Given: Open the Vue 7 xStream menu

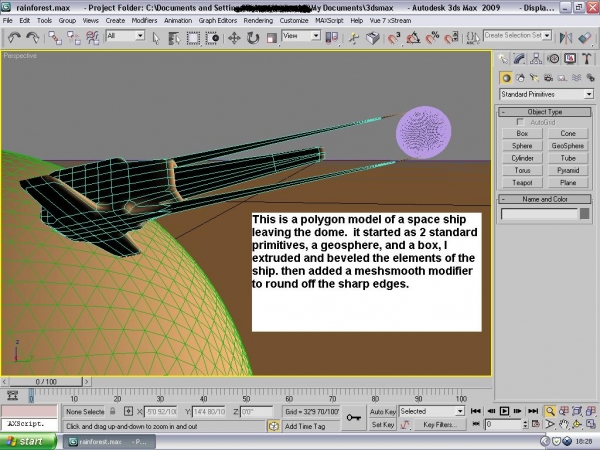Looking at the screenshot, I should 390,21.
